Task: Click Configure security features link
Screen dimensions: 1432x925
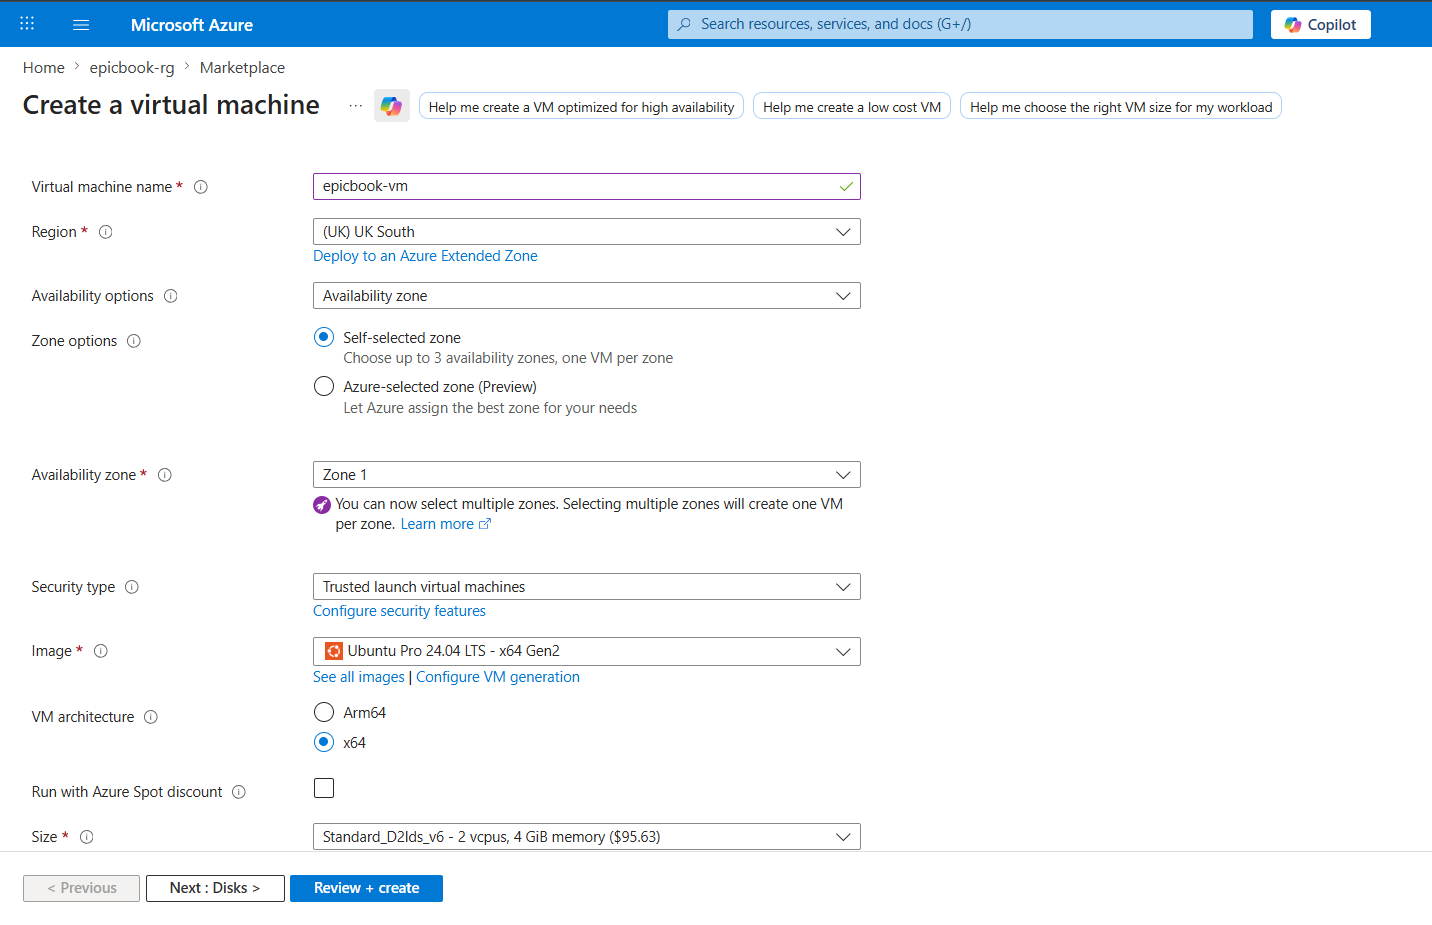Action: [x=399, y=611]
